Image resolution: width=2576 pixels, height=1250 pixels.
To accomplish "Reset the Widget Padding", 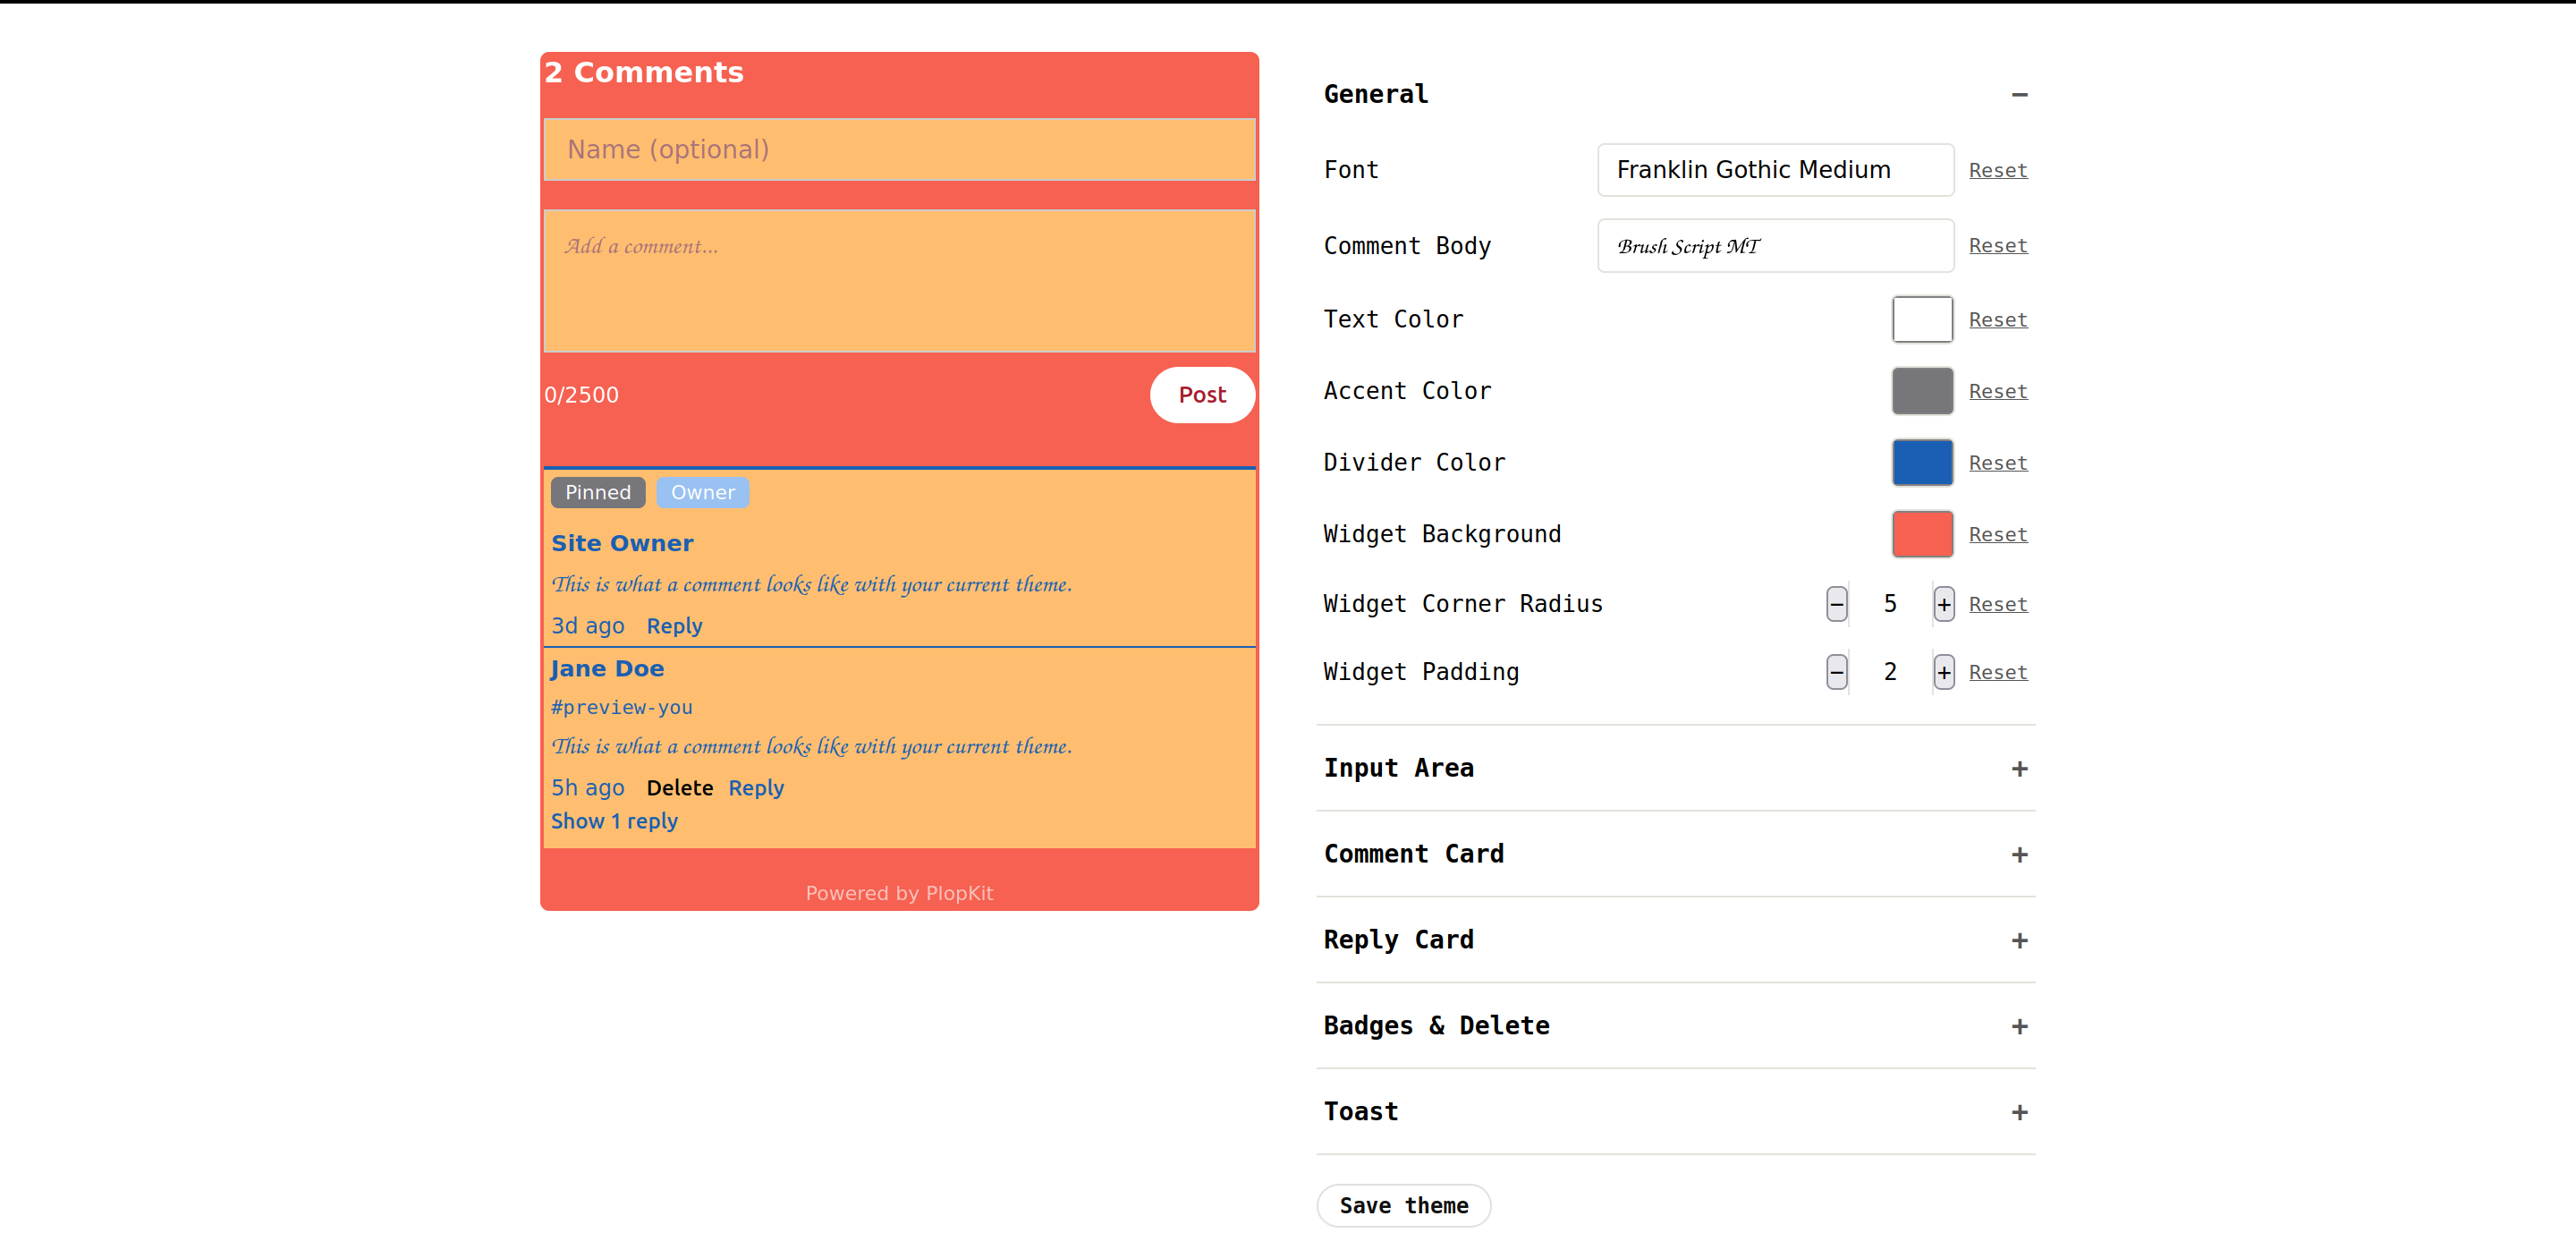I will [x=1998, y=672].
